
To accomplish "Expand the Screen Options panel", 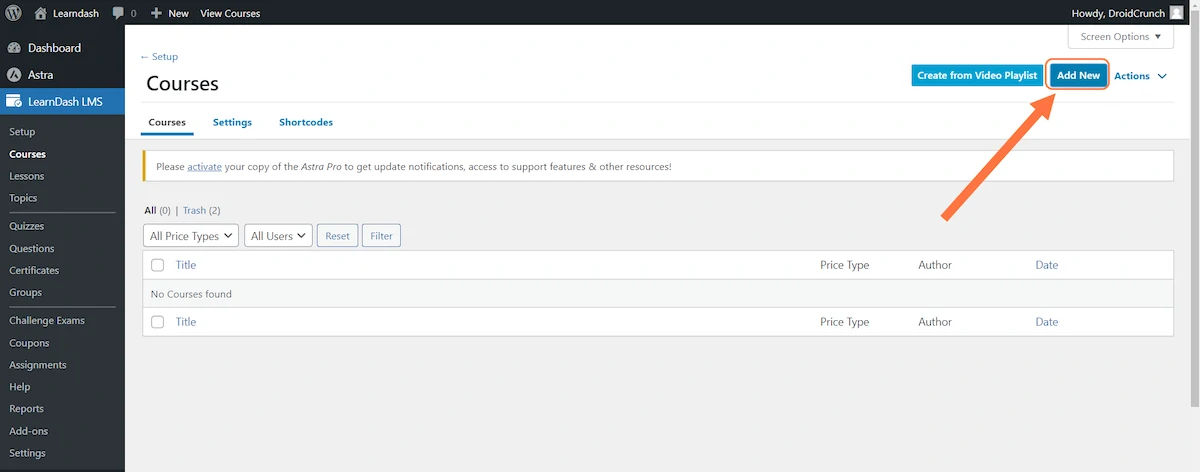I will [1121, 37].
